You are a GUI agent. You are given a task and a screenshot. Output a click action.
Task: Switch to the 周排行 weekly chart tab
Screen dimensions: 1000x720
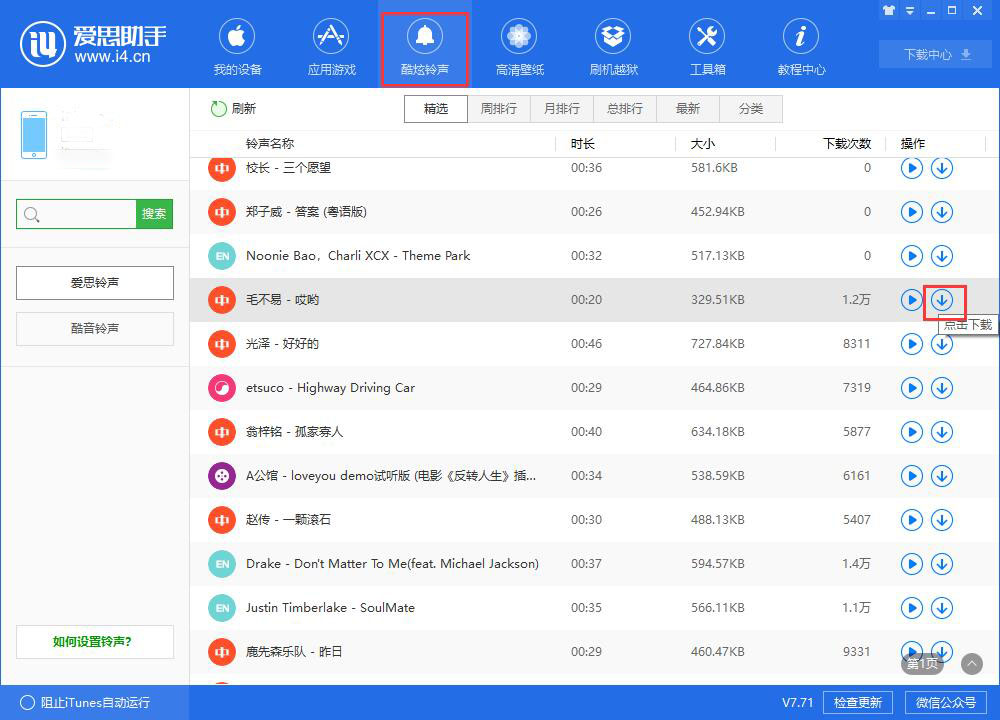tap(498, 108)
